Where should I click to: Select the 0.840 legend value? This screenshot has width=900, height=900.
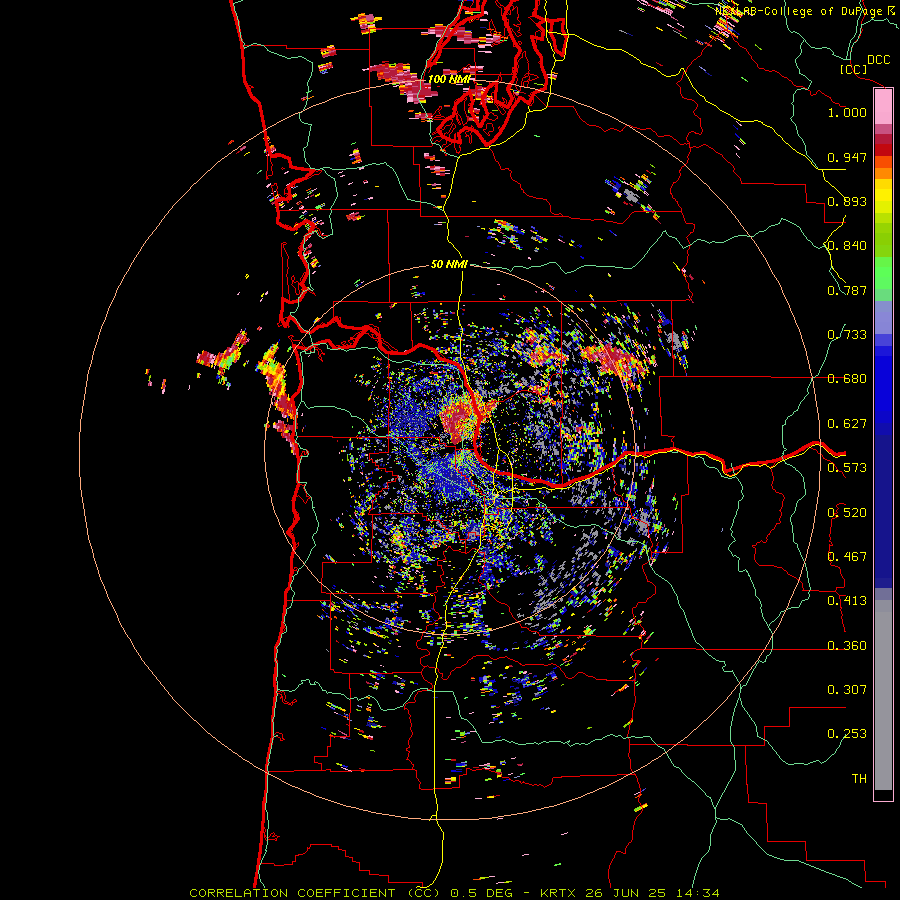[847, 246]
